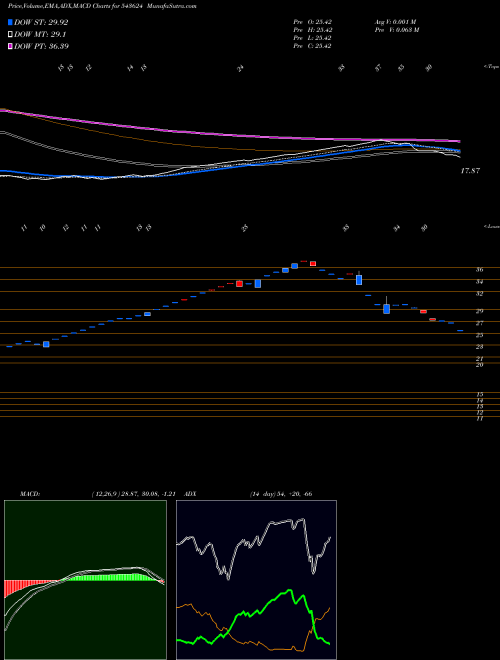Image resolution: width=500 pixels, height=660 pixels.
Task: Click the price level 21 axis label
Action: click(480, 359)
